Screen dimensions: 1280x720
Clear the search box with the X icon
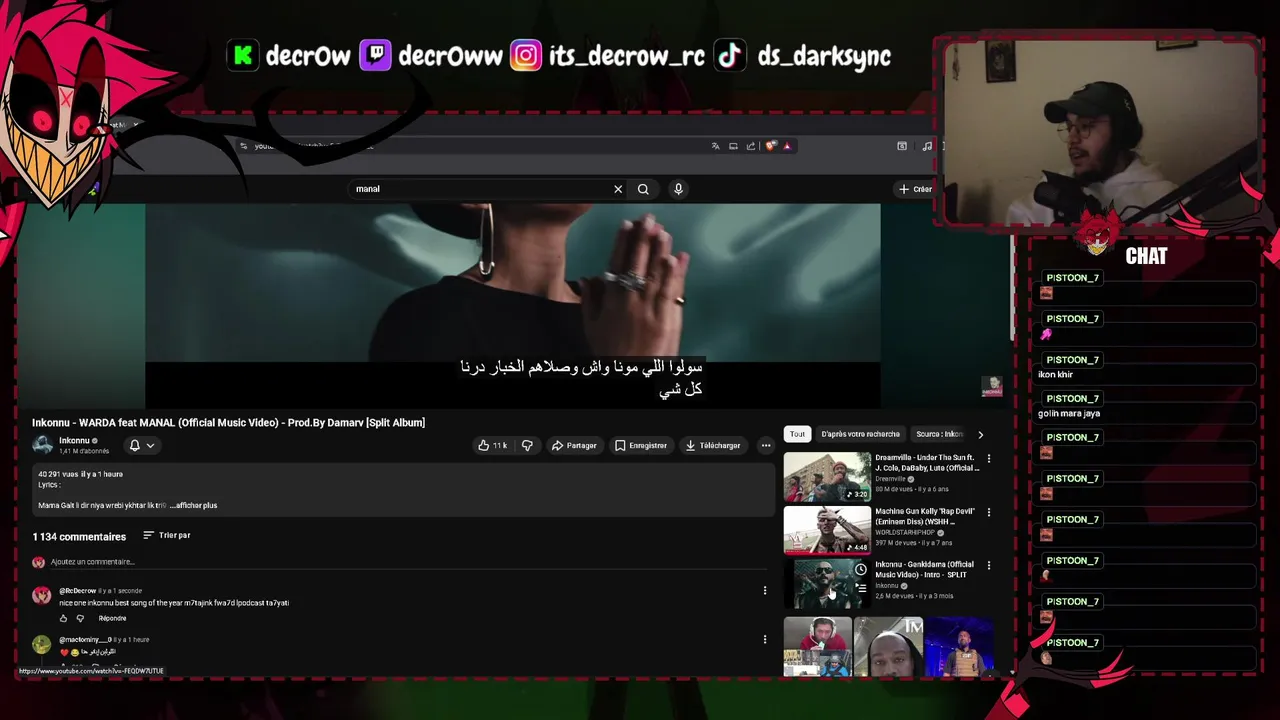[x=618, y=189]
